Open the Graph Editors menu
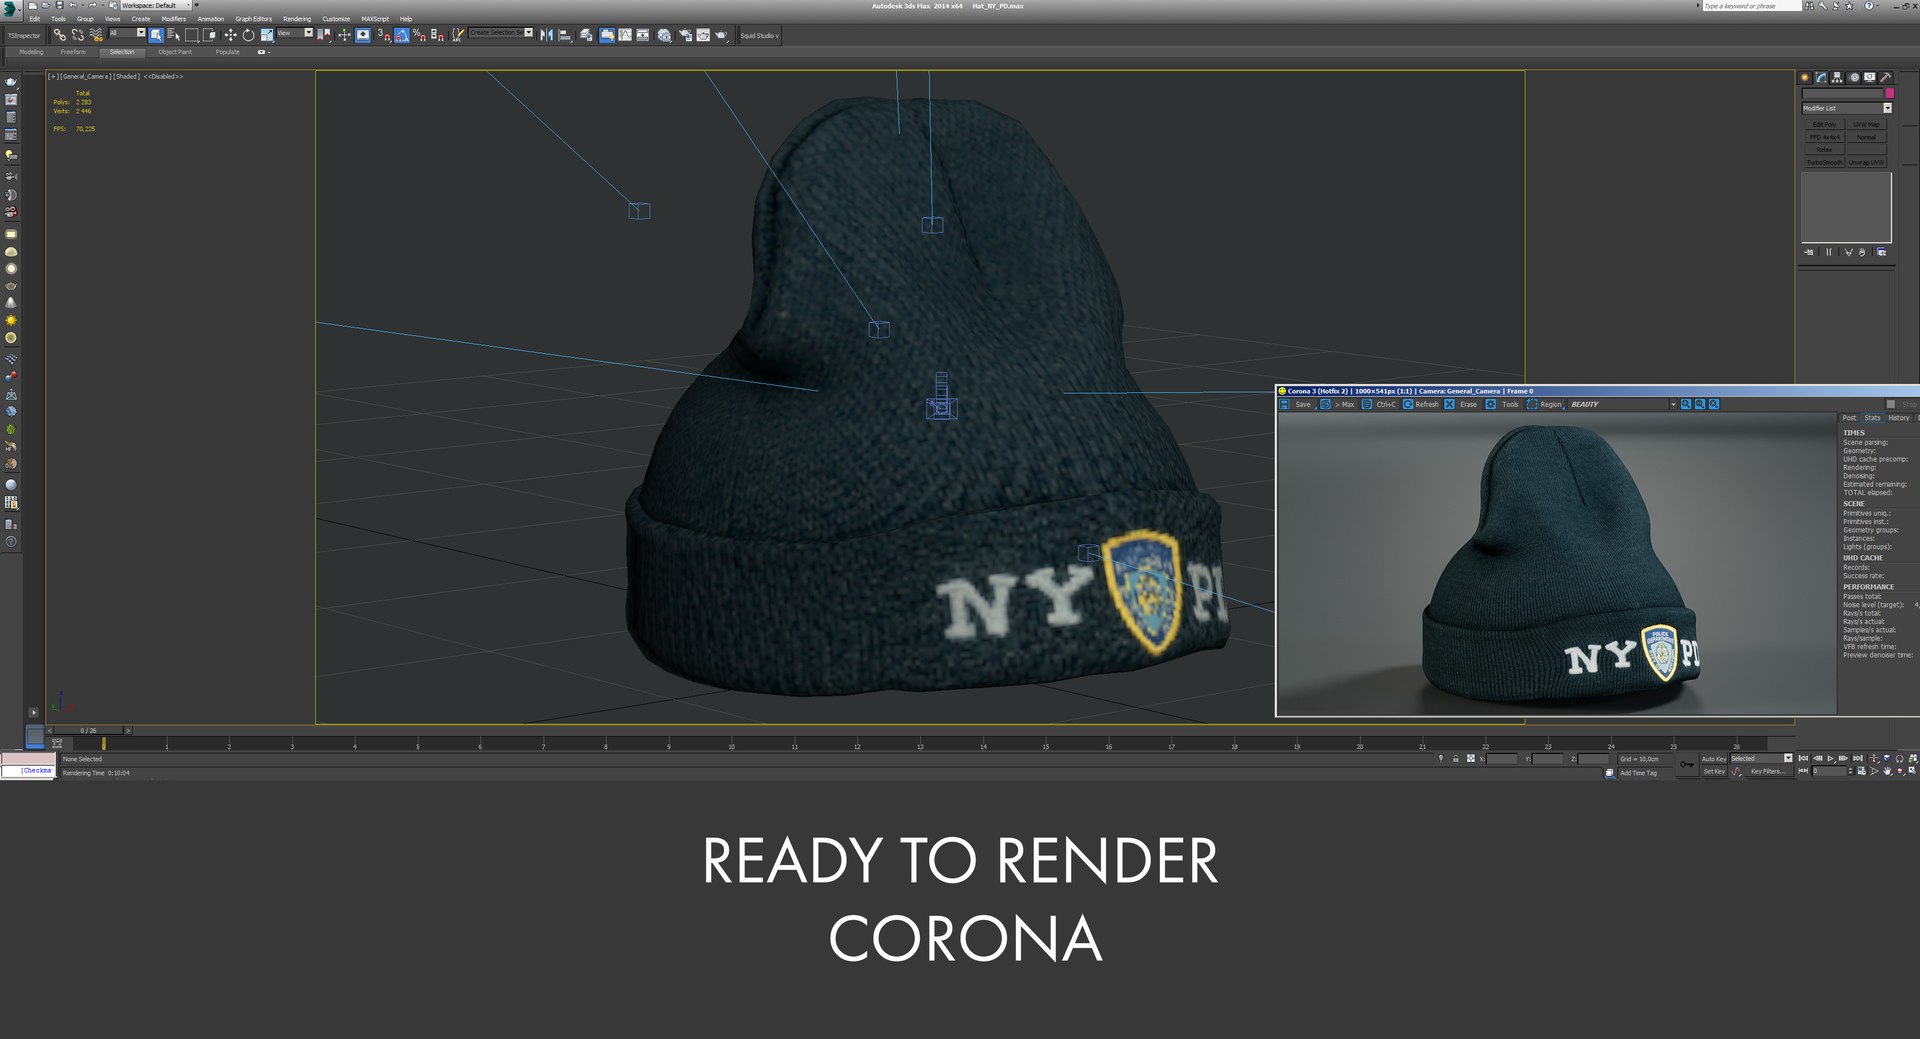 click(x=254, y=19)
